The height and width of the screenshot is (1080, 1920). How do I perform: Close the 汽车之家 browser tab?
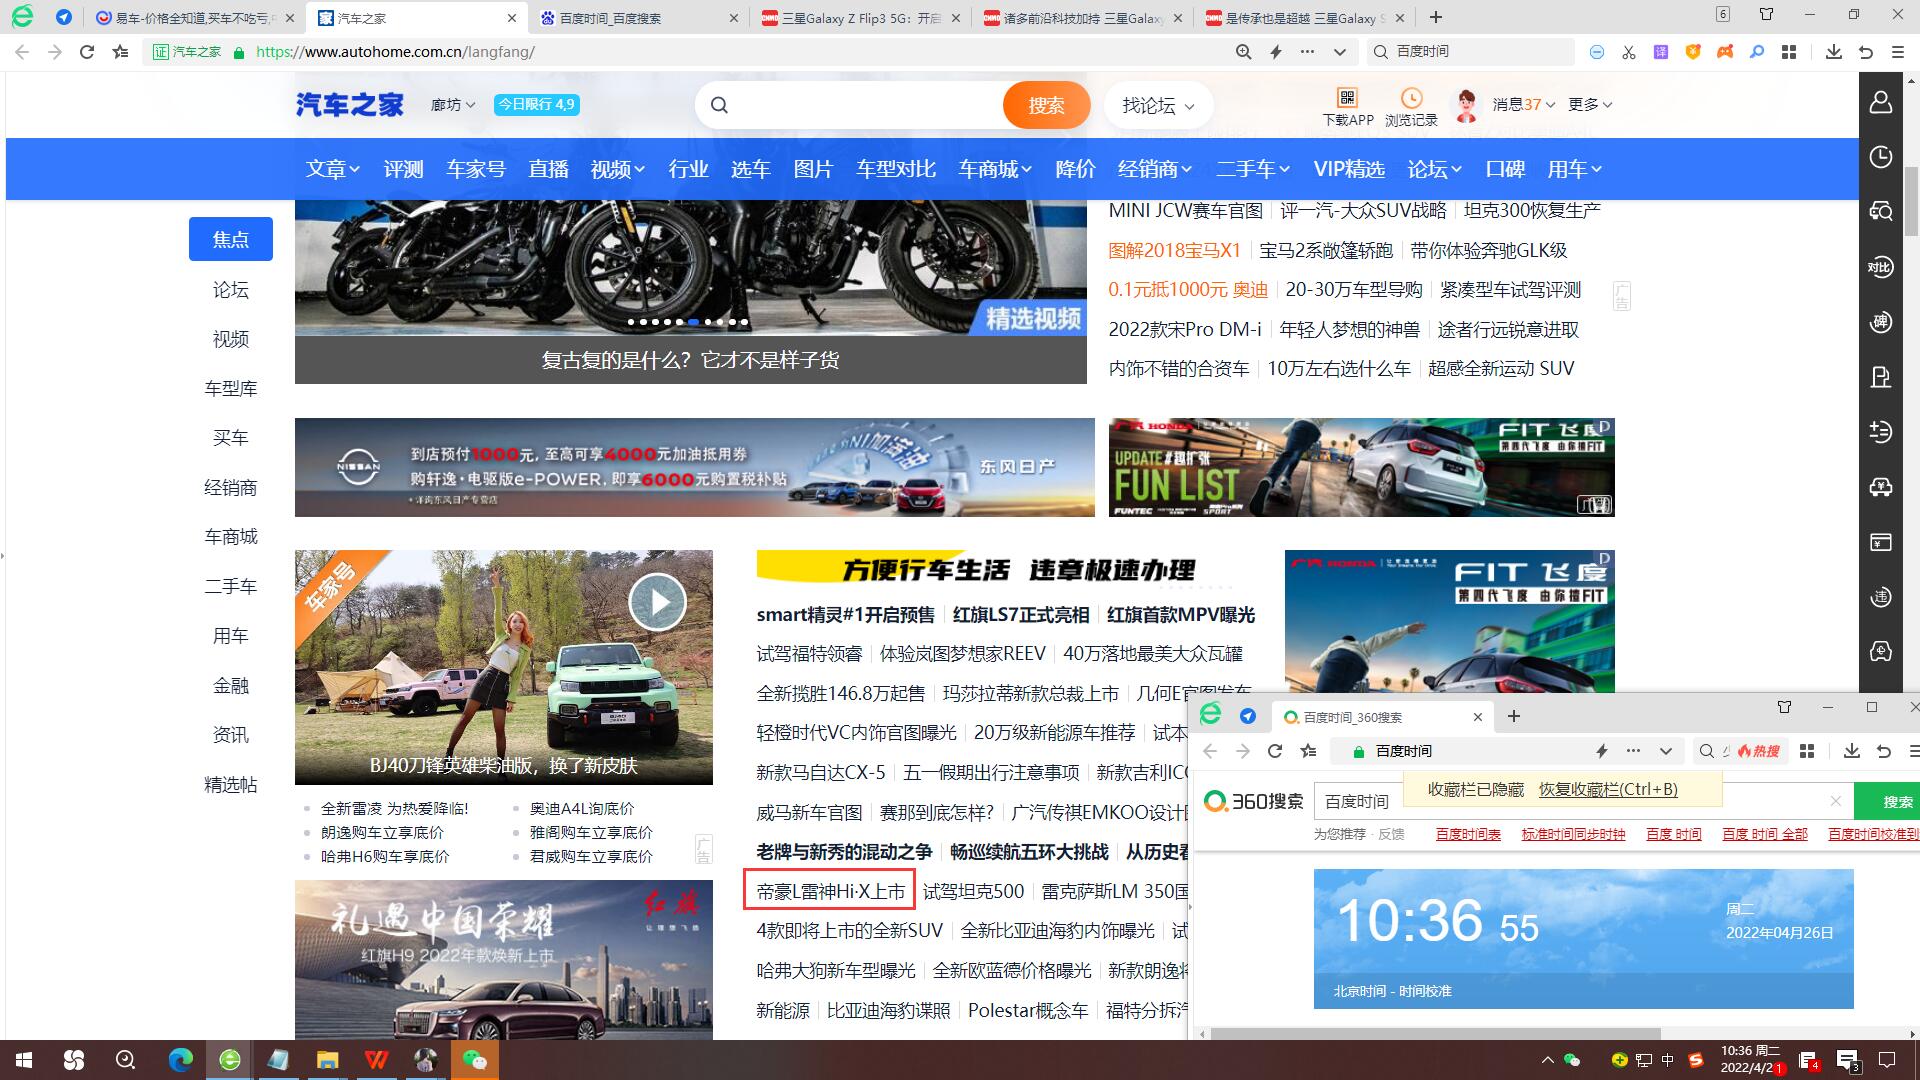point(512,18)
